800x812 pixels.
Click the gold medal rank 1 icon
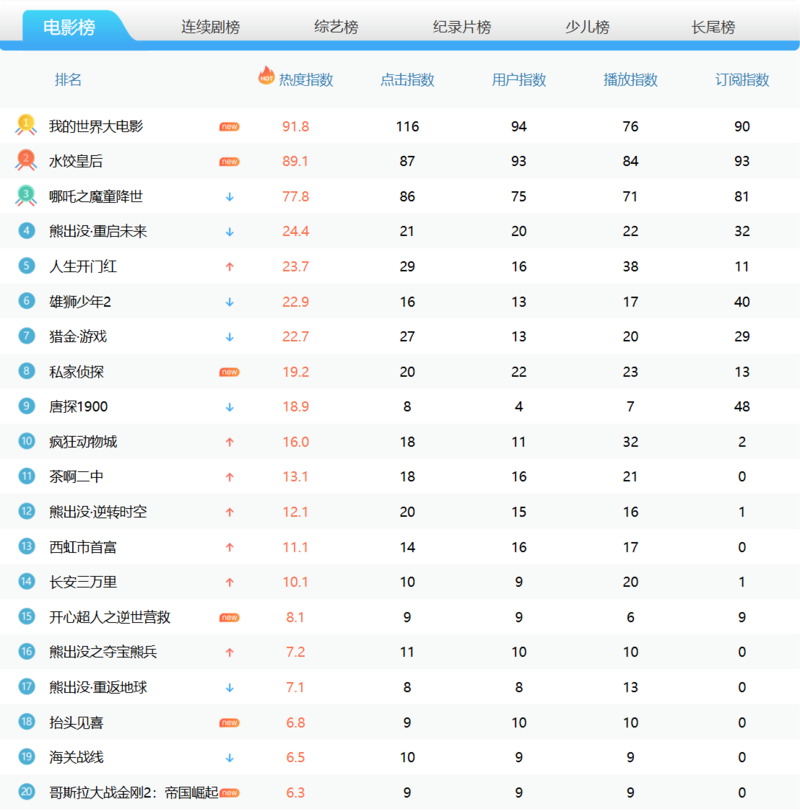tap(25, 126)
